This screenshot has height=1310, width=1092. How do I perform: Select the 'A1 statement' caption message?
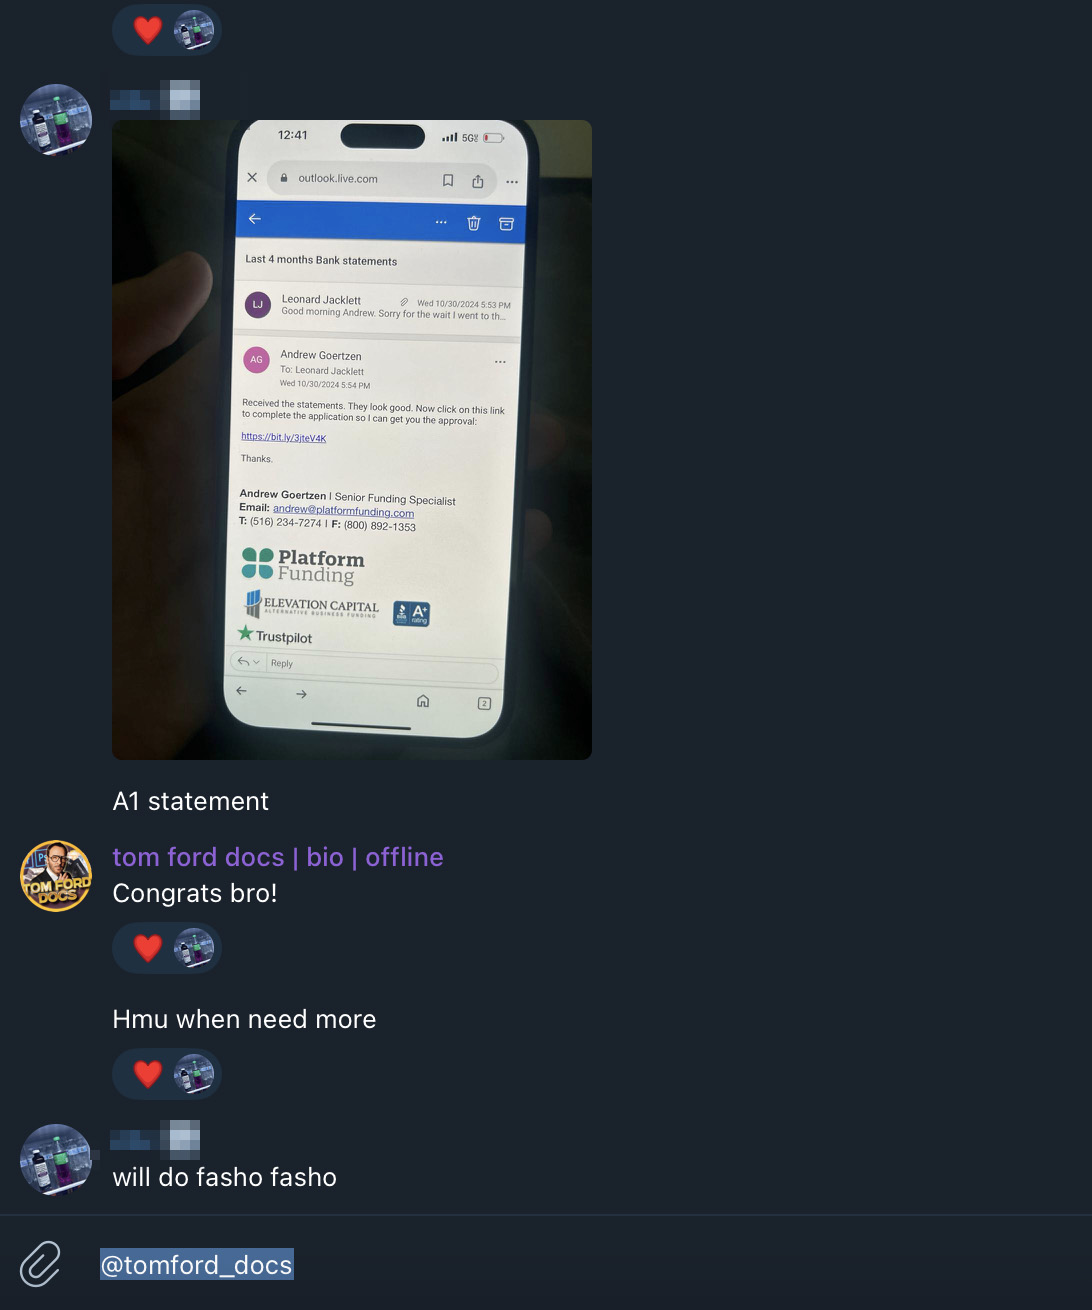click(x=191, y=801)
